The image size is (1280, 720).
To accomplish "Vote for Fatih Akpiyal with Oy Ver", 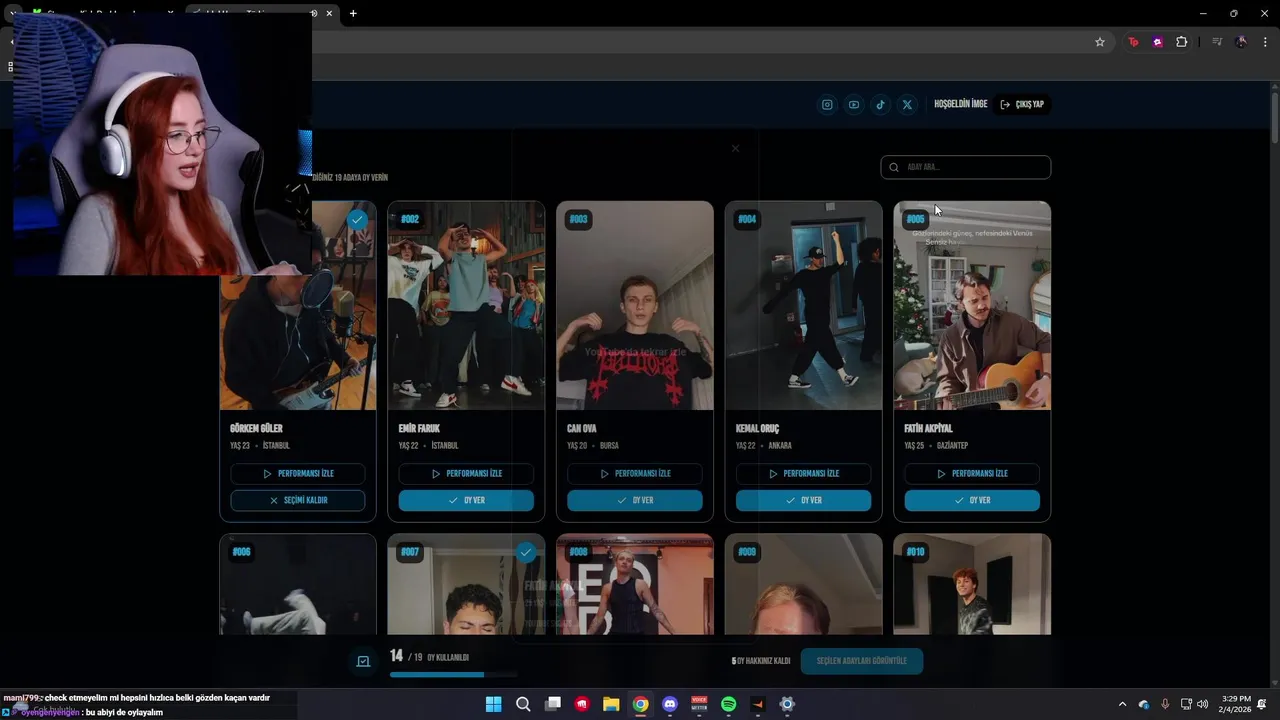I will (972, 500).
